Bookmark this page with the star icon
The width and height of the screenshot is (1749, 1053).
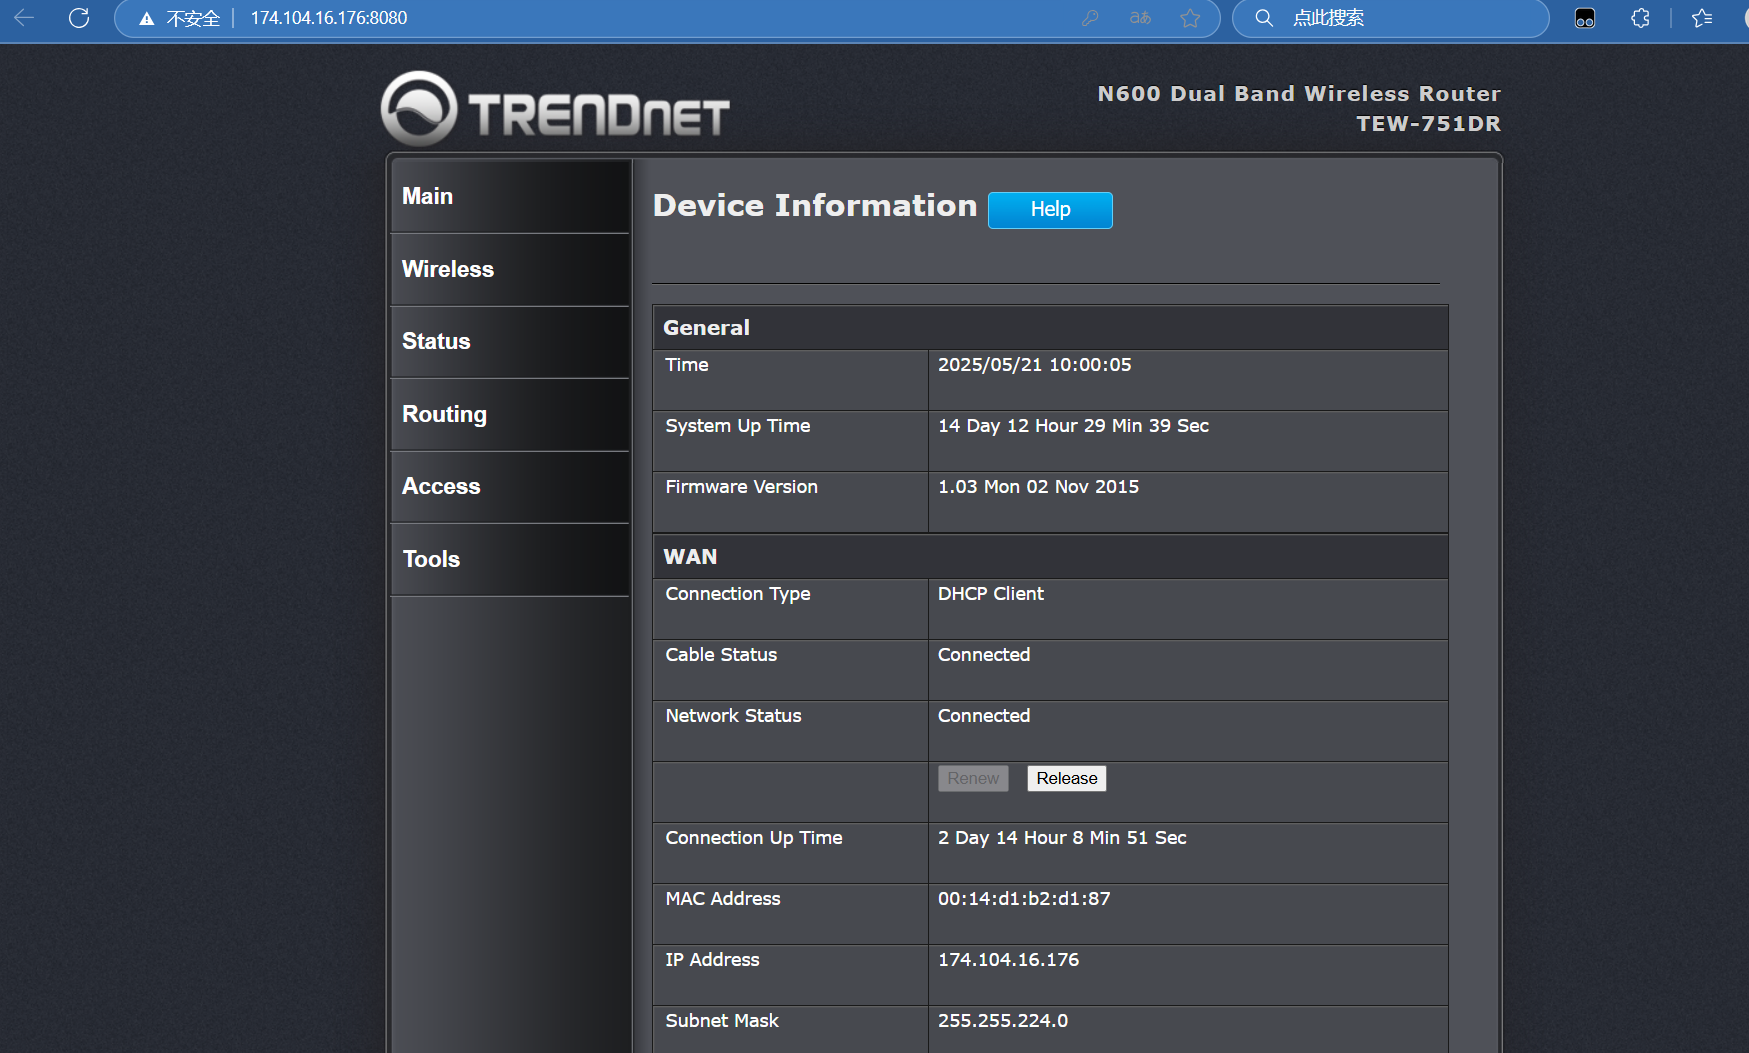click(1190, 18)
